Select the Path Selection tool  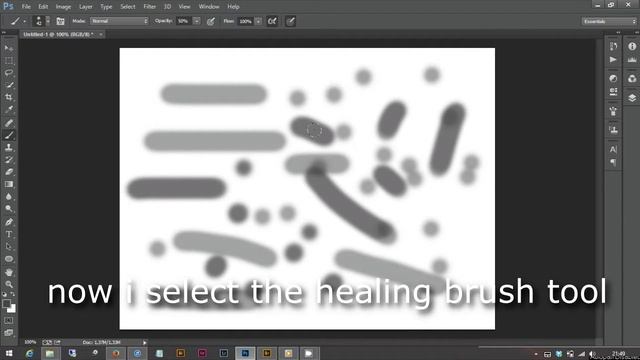[9, 247]
